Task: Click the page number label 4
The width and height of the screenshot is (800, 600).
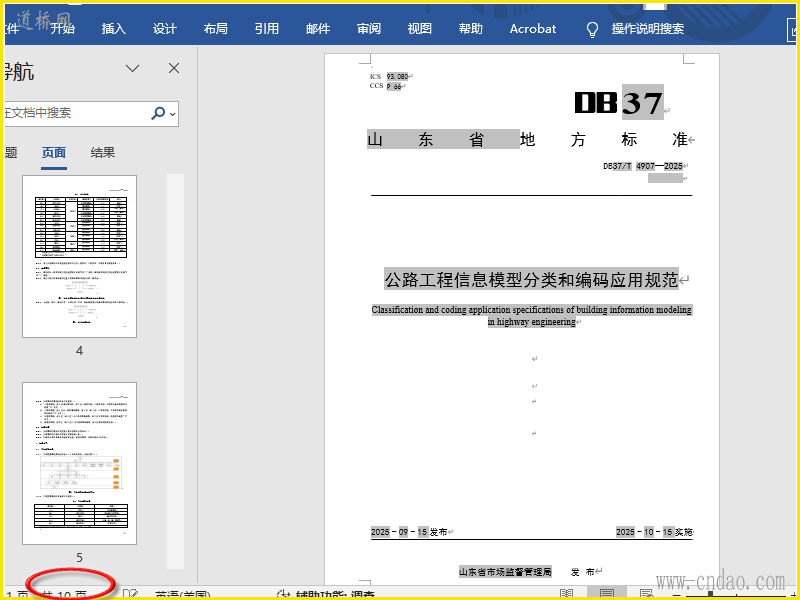Action: 80,351
